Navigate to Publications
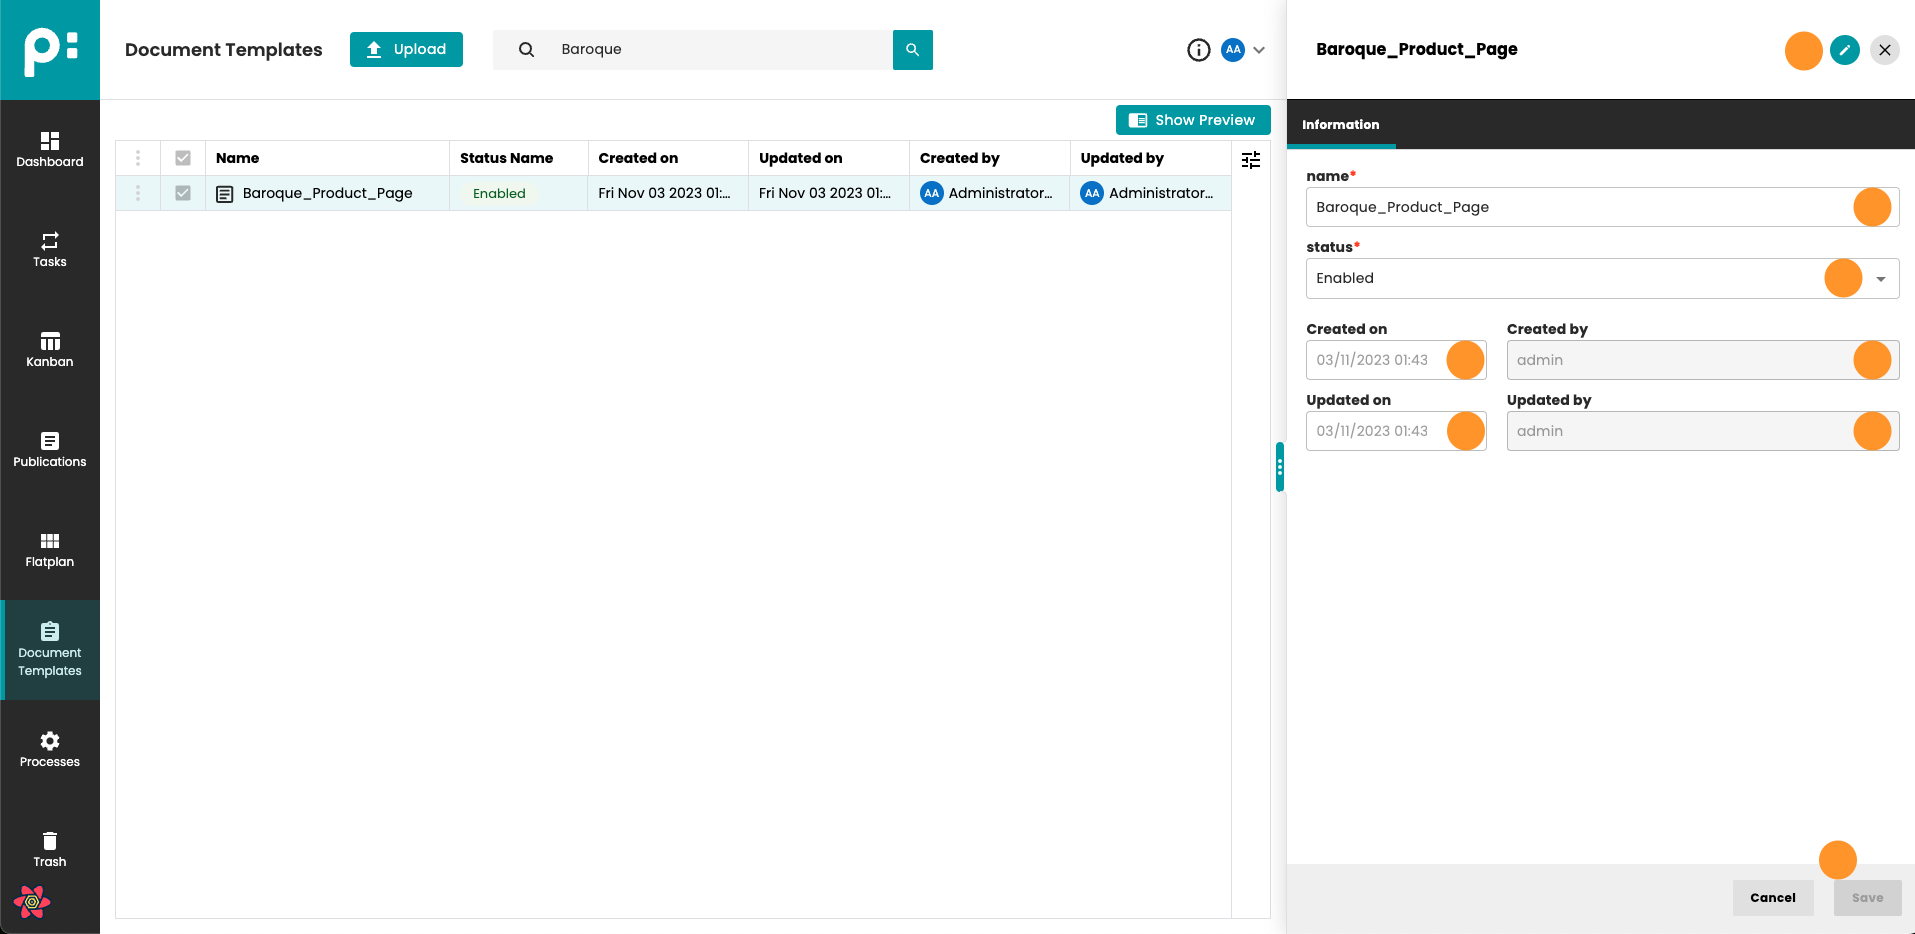 click(49, 449)
